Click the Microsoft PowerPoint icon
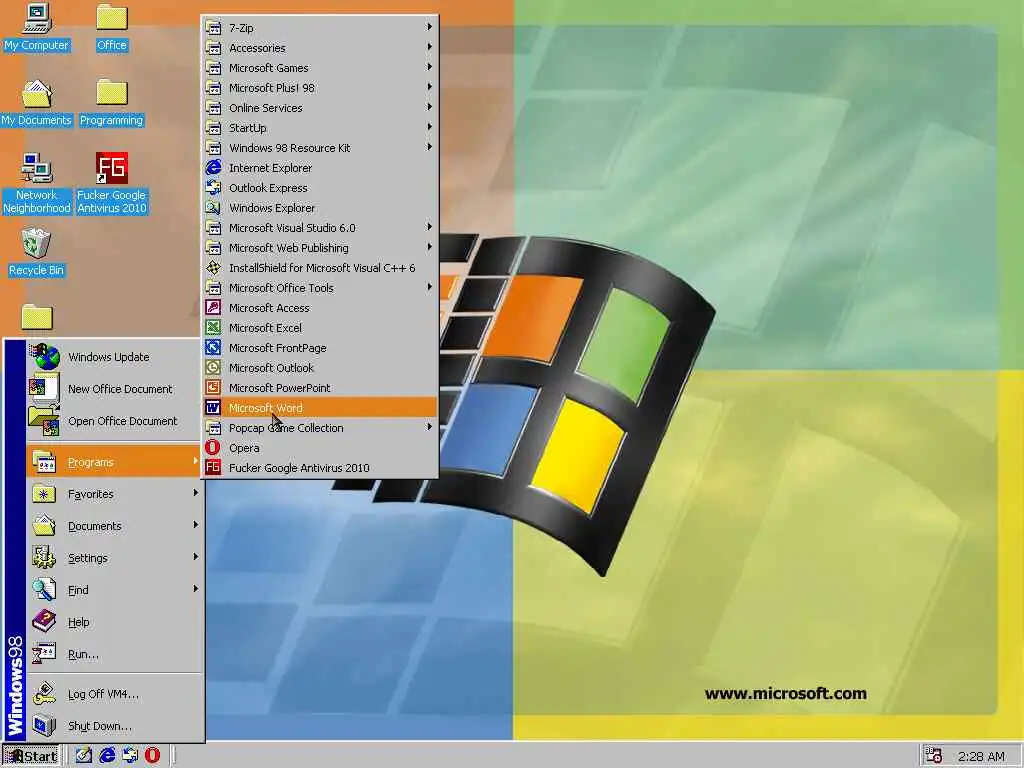 [x=213, y=388]
